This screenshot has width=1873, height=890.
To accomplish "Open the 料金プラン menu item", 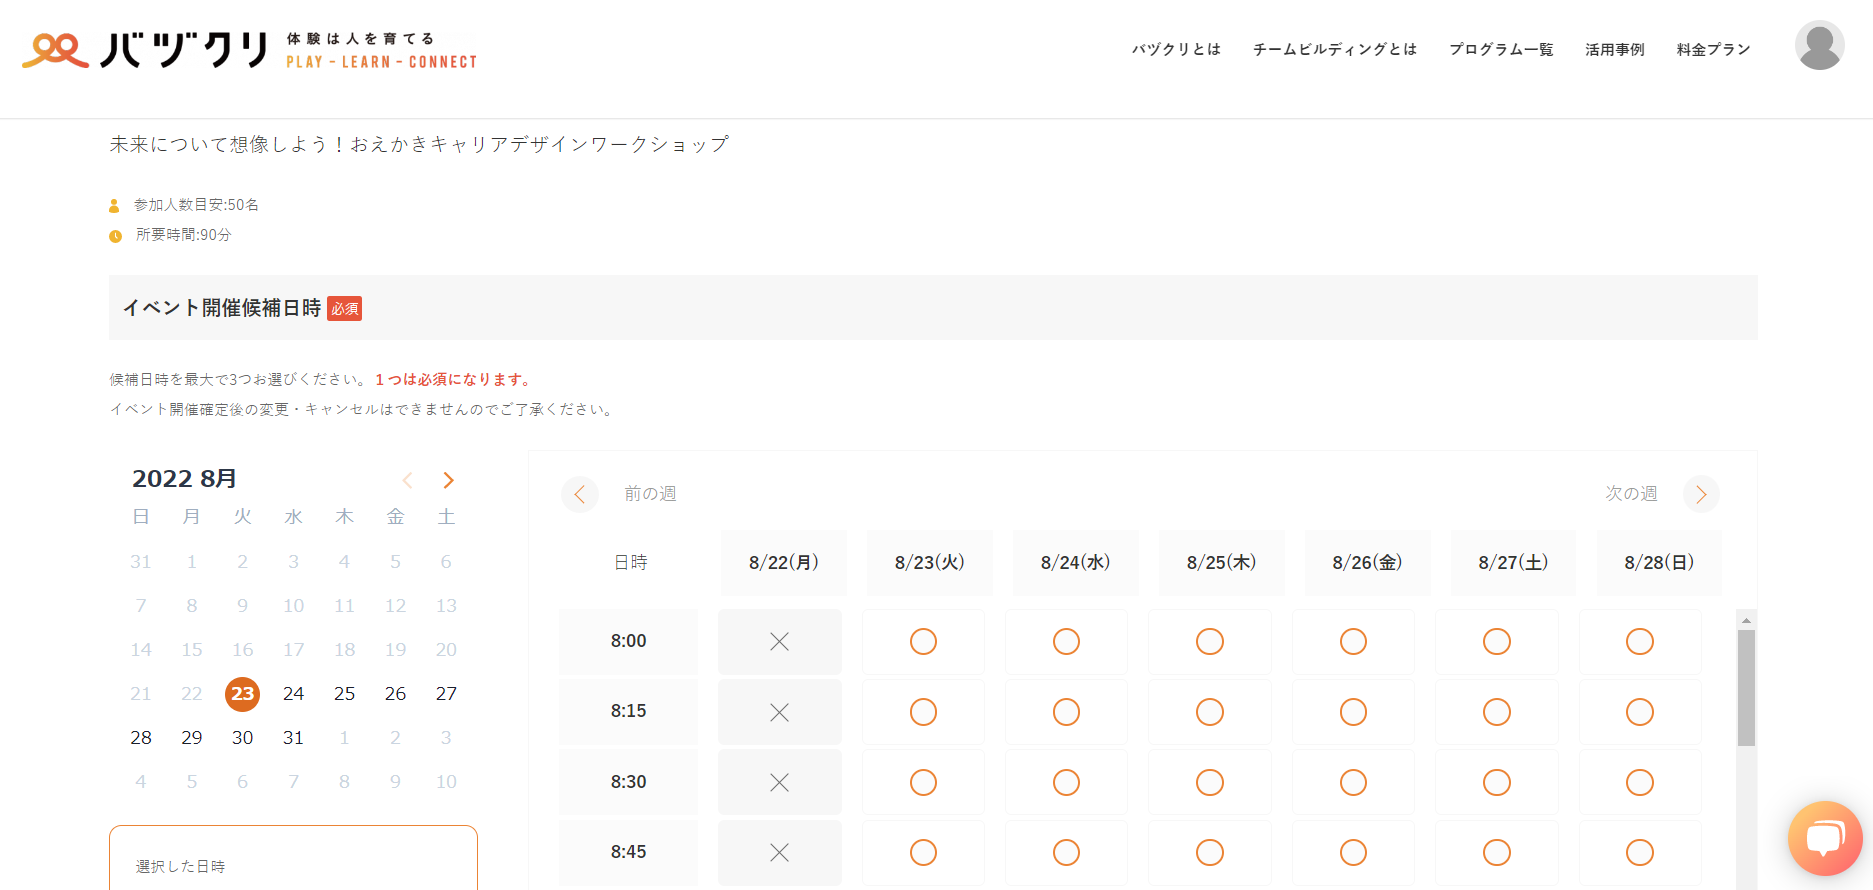I will click(x=1713, y=49).
